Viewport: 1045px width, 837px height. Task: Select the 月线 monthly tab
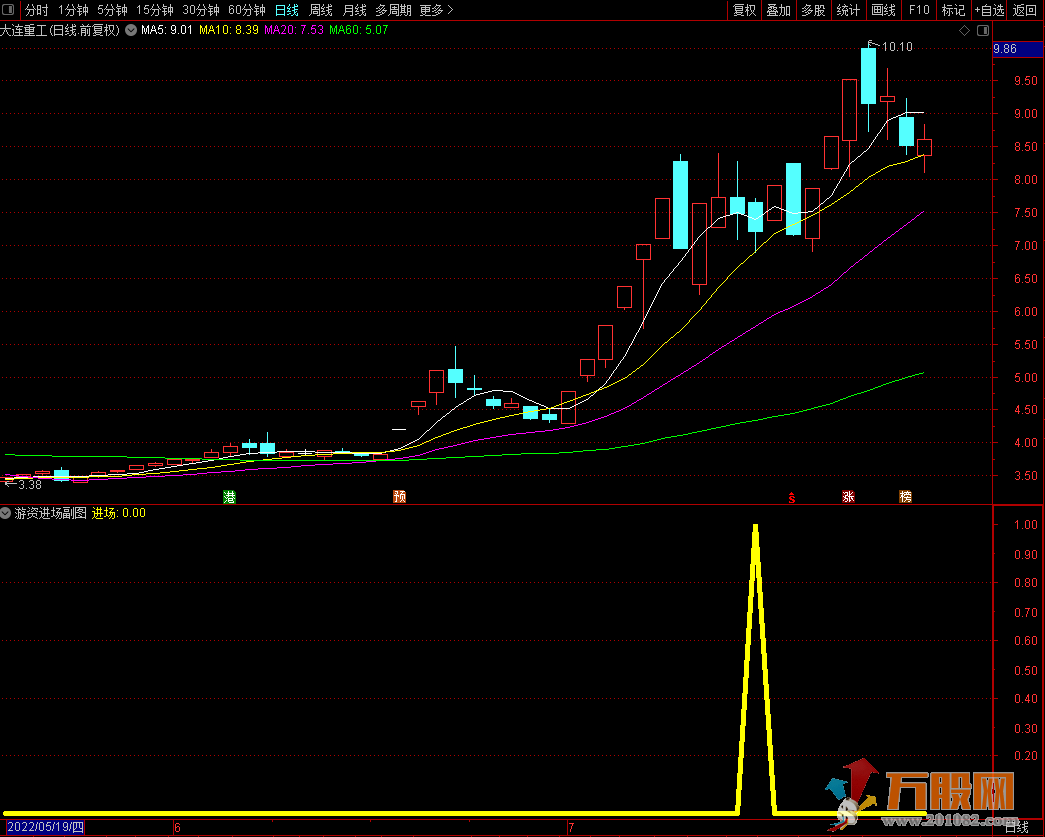pos(355,10)
